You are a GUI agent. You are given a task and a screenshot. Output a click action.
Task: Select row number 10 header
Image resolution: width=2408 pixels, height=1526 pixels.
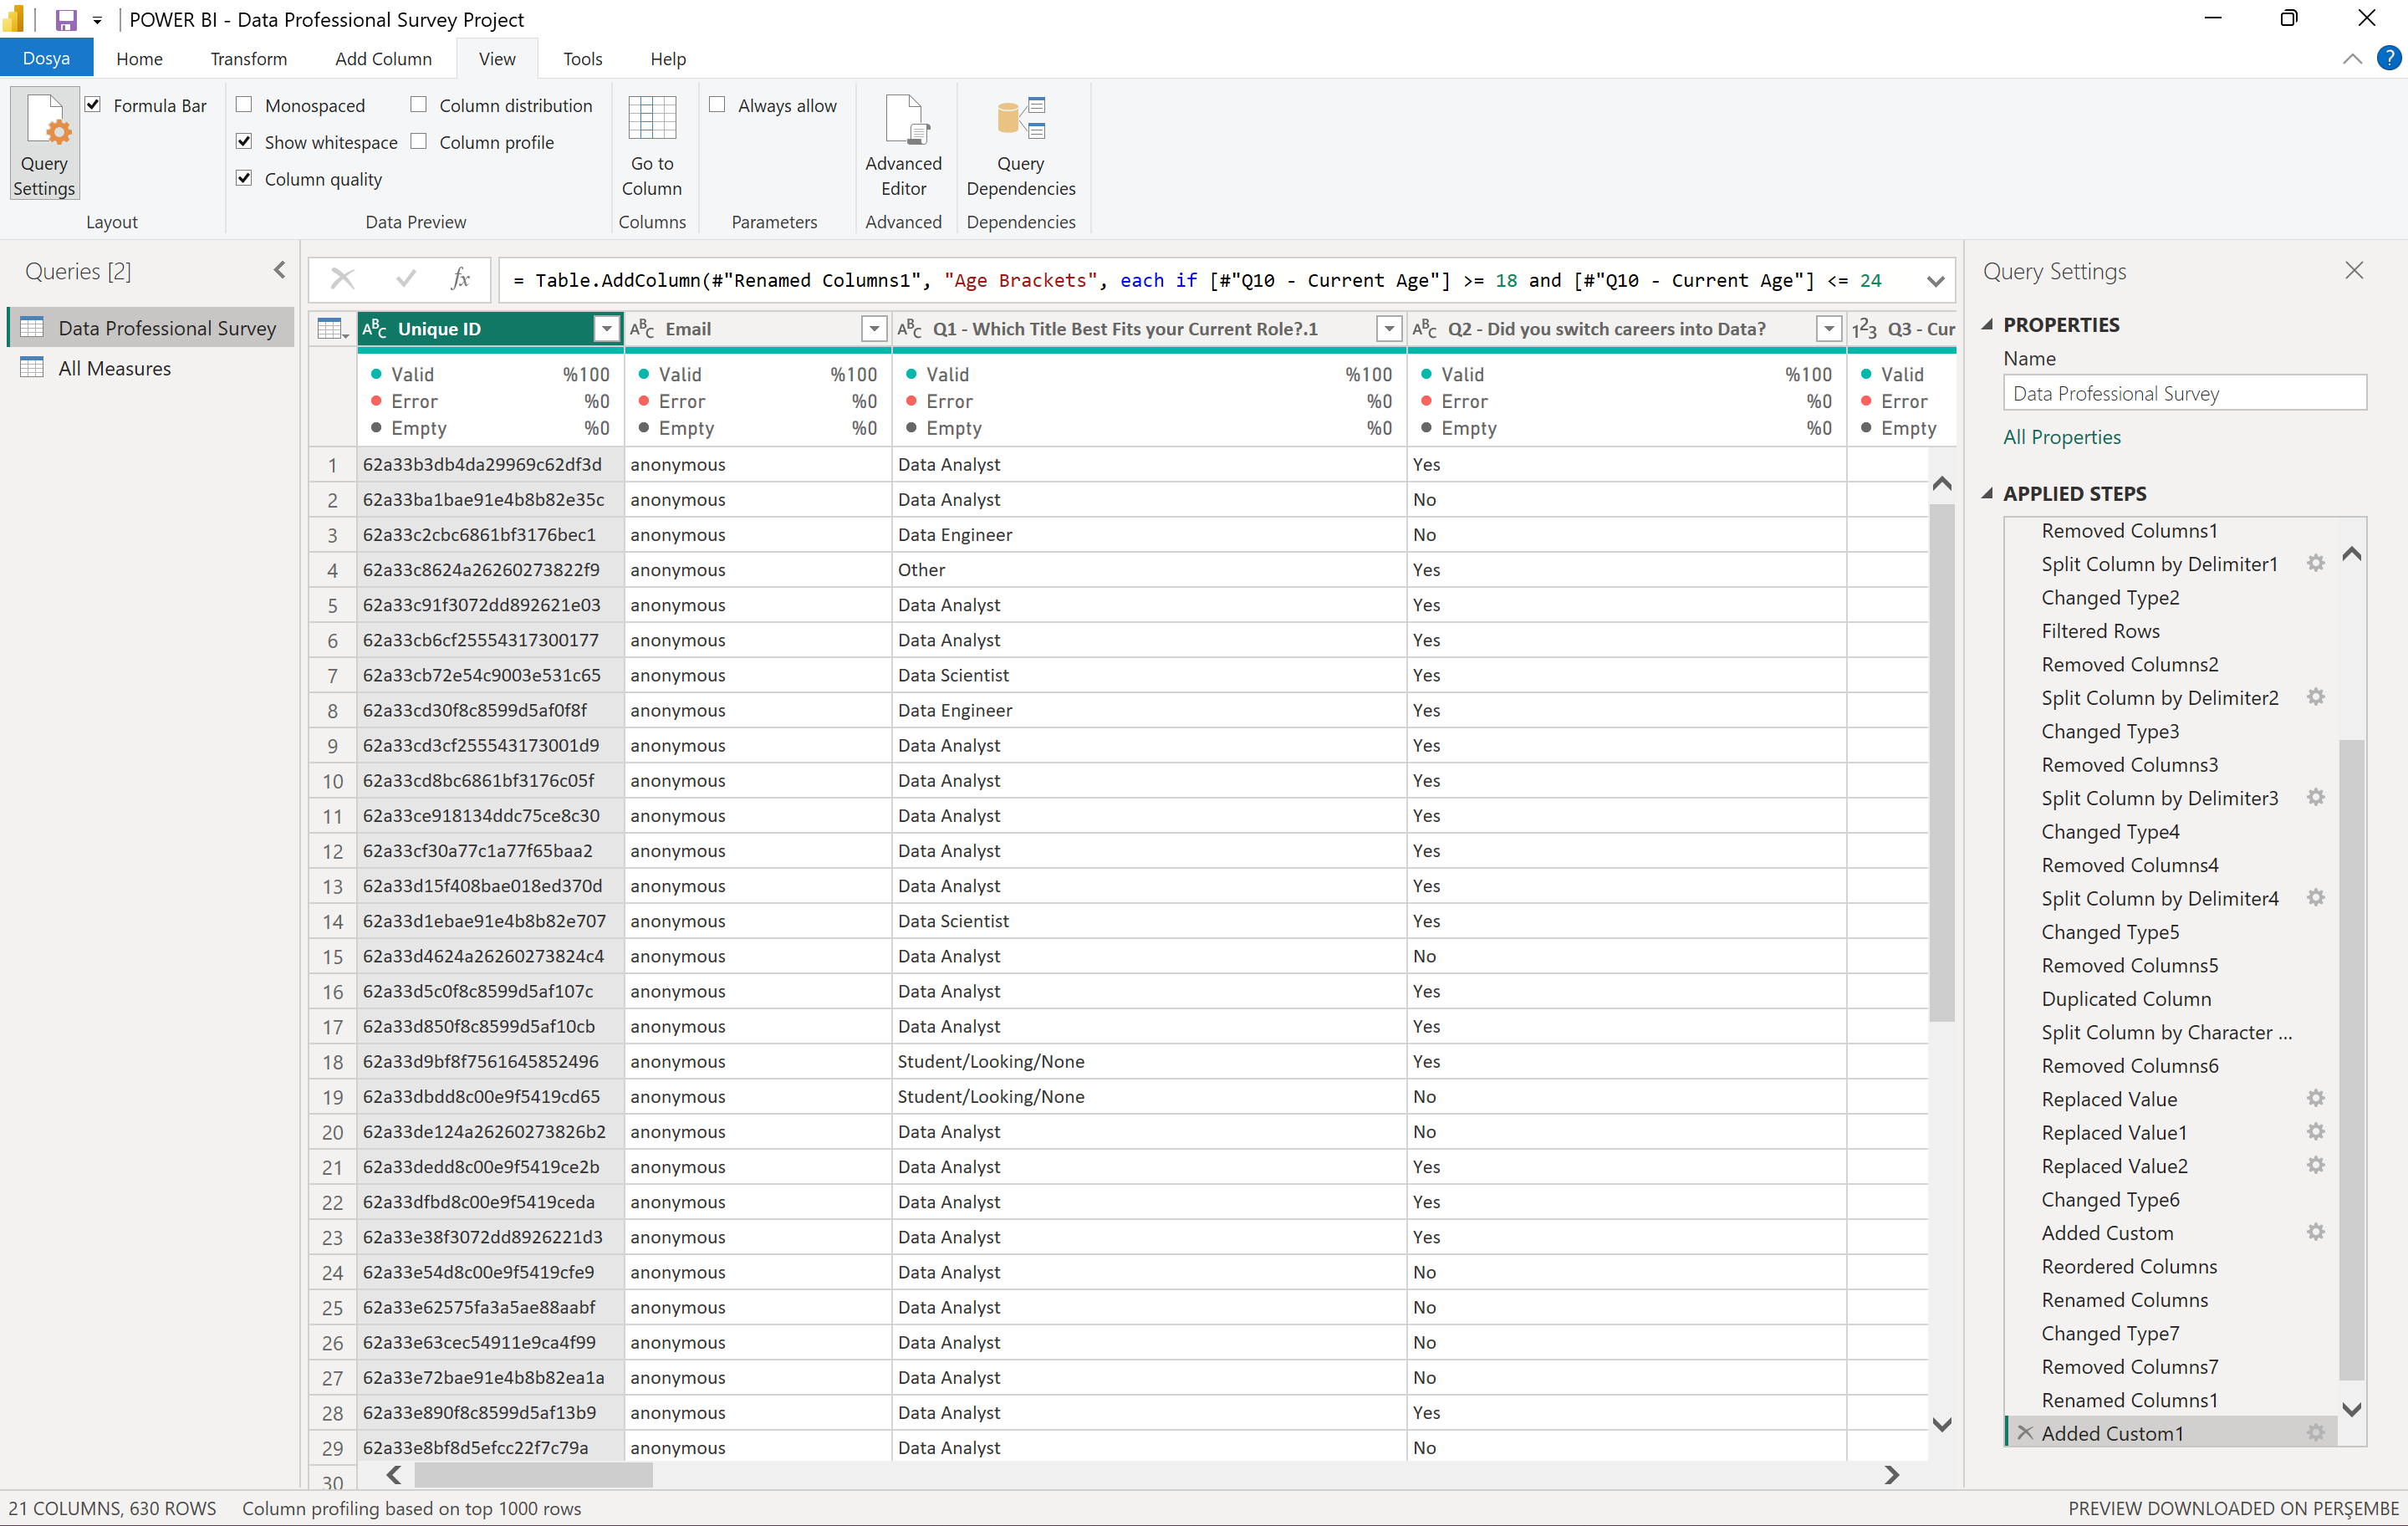tap(332, 781)
